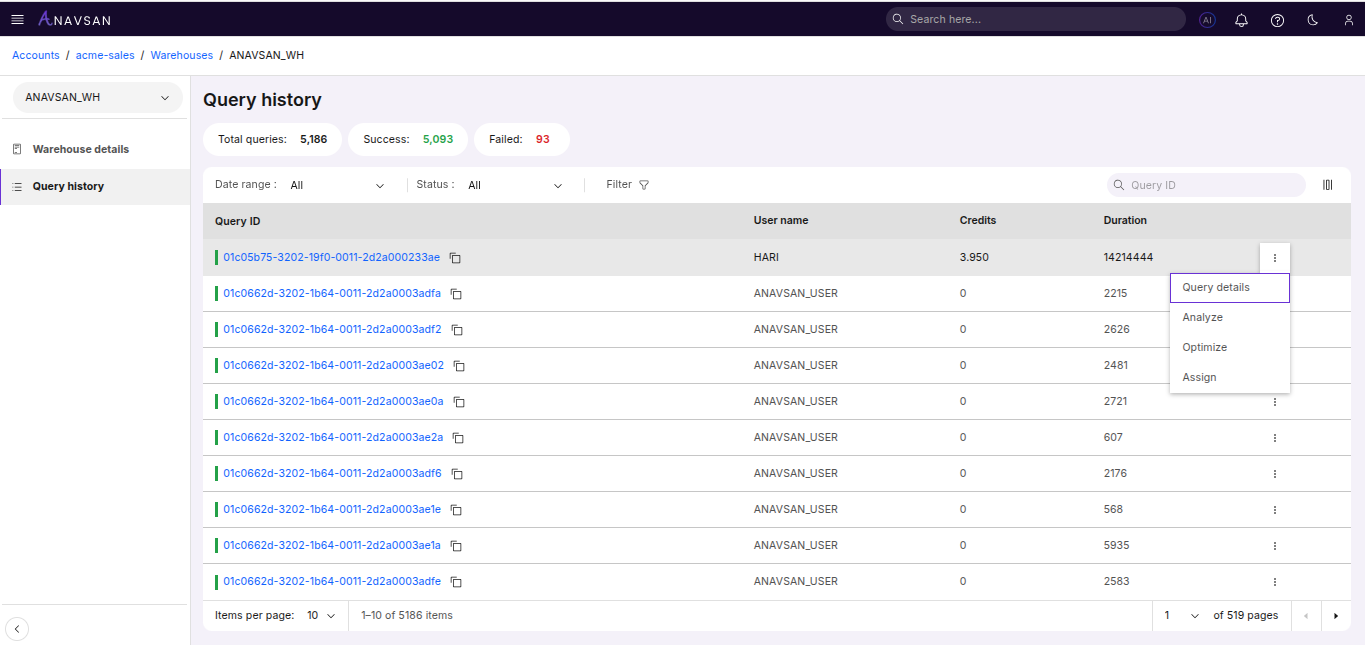Click the Query ID search field
The image size is (1365, 645).
click(1213, 185)
